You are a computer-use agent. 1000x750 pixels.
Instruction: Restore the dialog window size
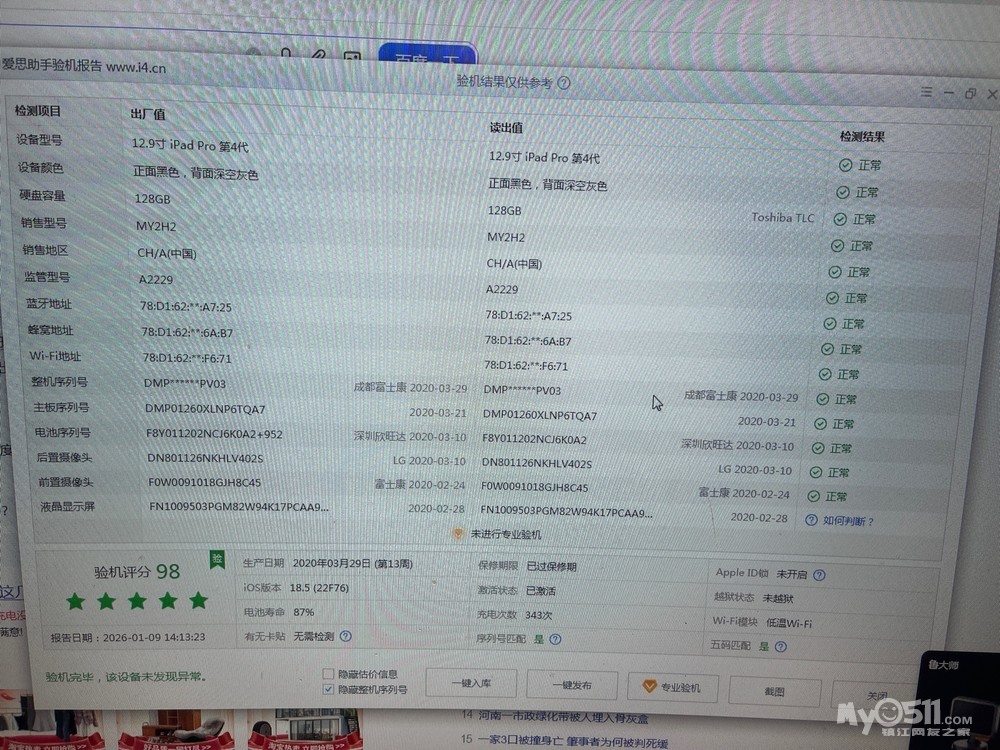coord(970,94)
